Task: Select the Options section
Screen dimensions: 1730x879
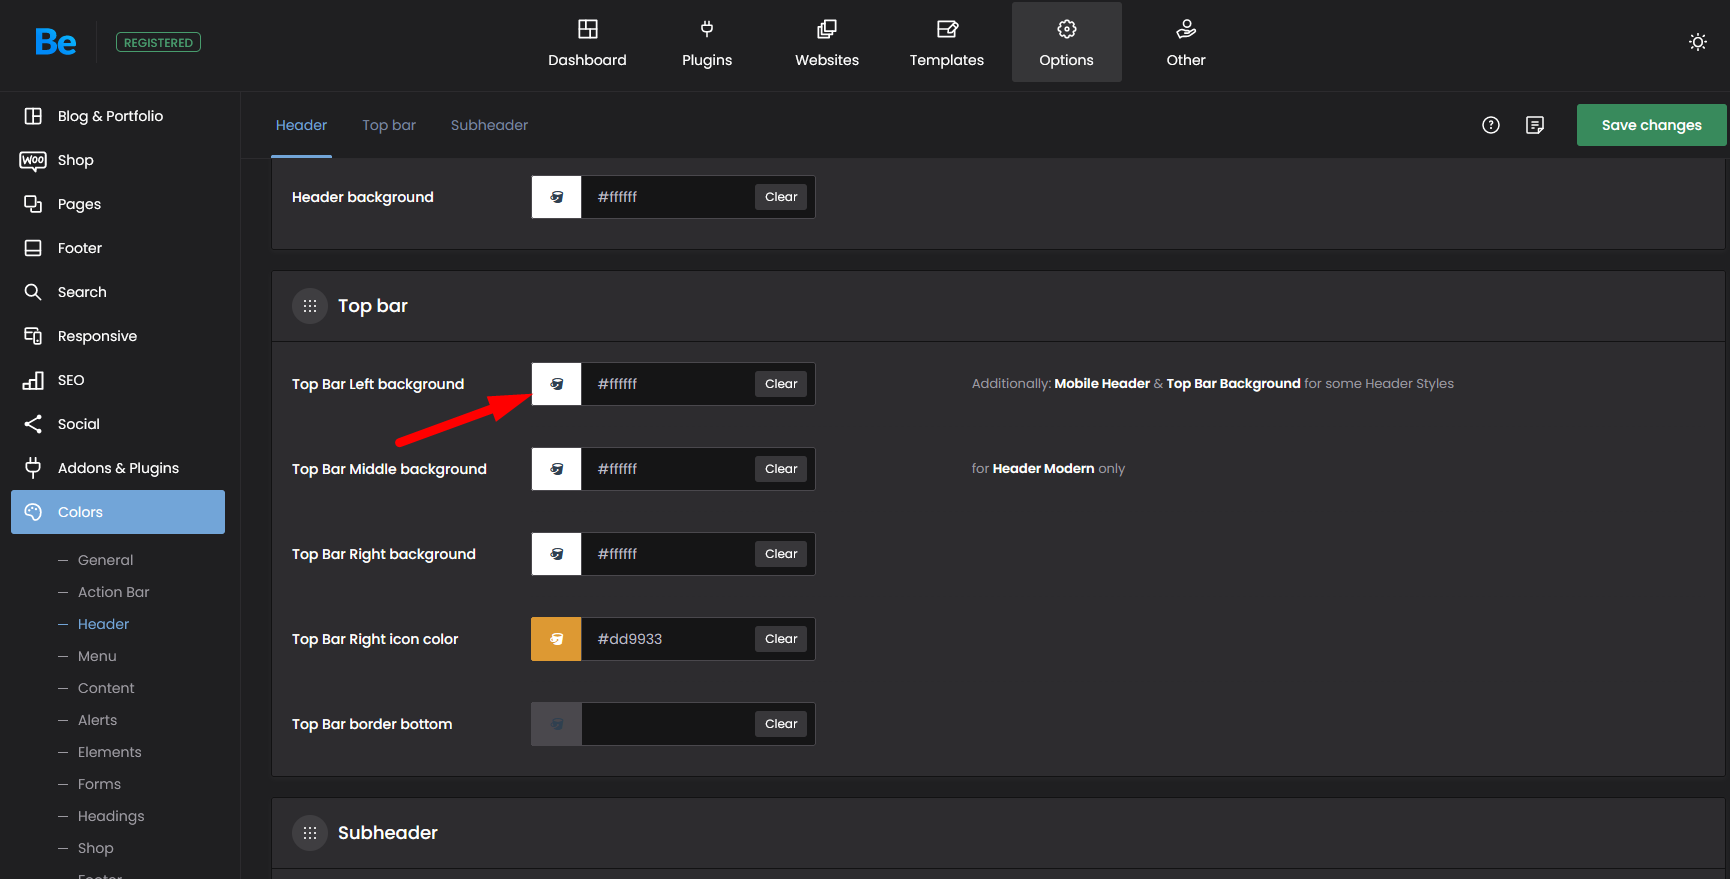Action: click(x=1067, y=43)
